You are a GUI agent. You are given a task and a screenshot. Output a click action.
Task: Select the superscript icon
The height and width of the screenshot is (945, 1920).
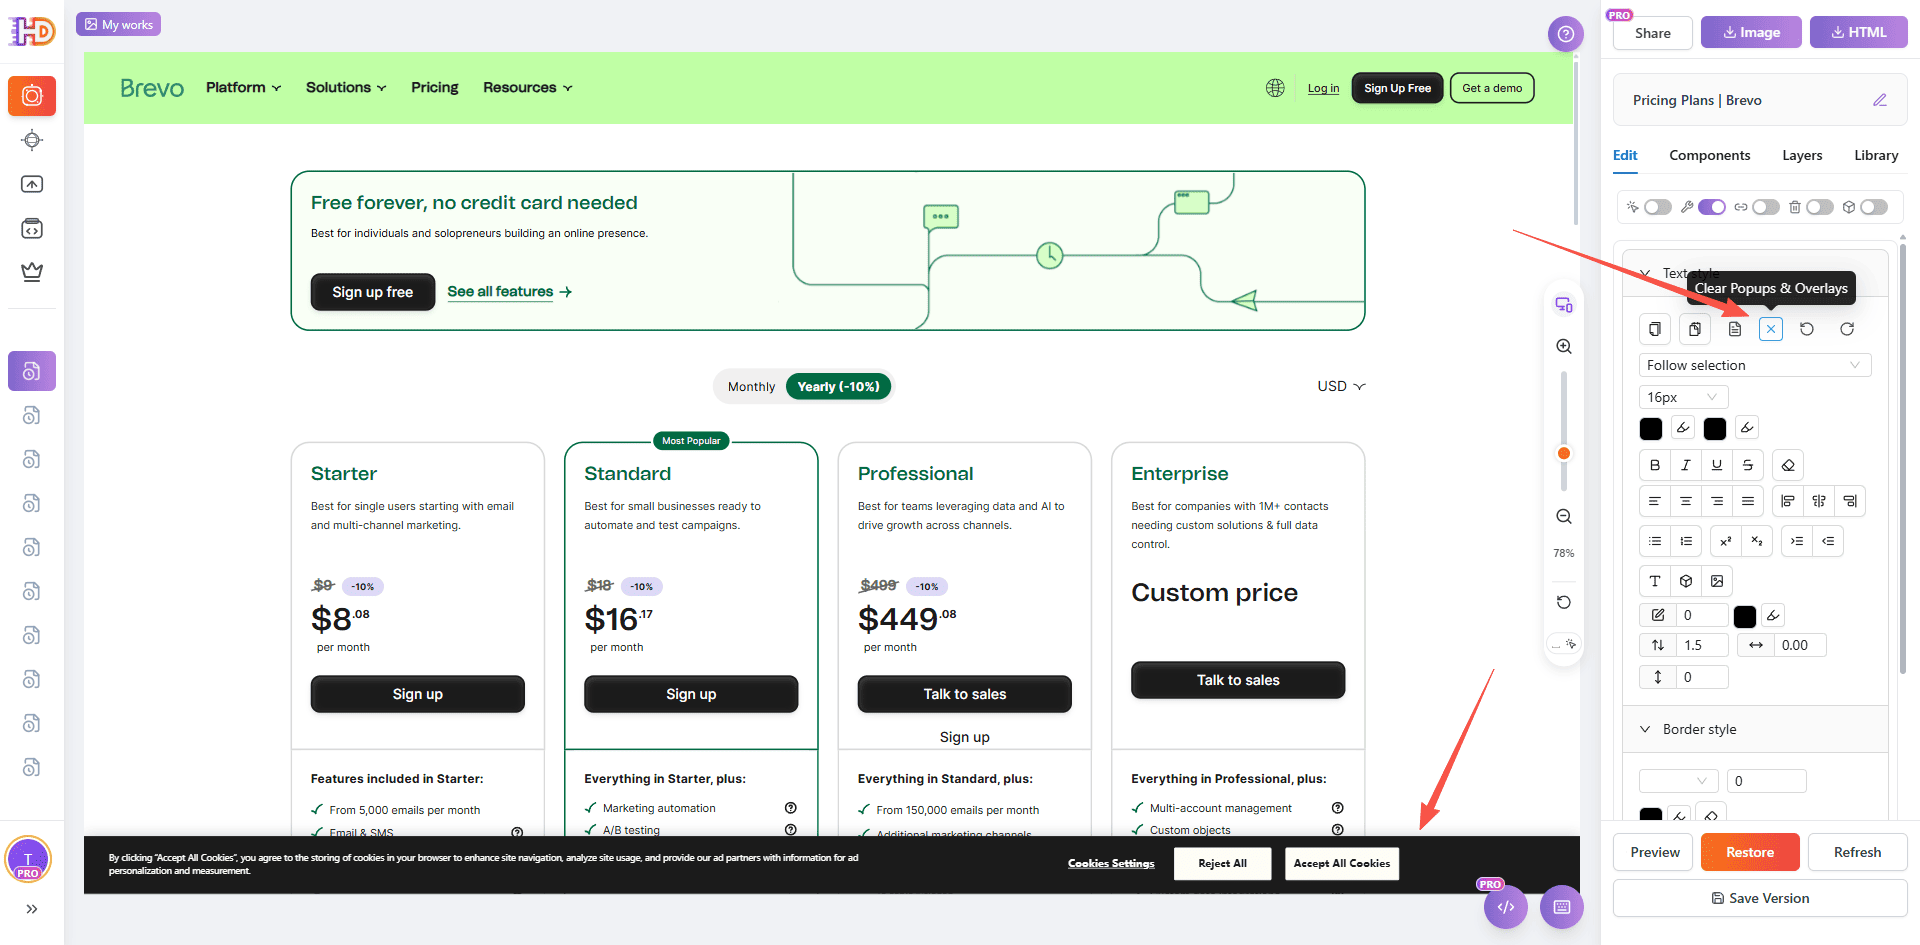[x=1725, y=541]
